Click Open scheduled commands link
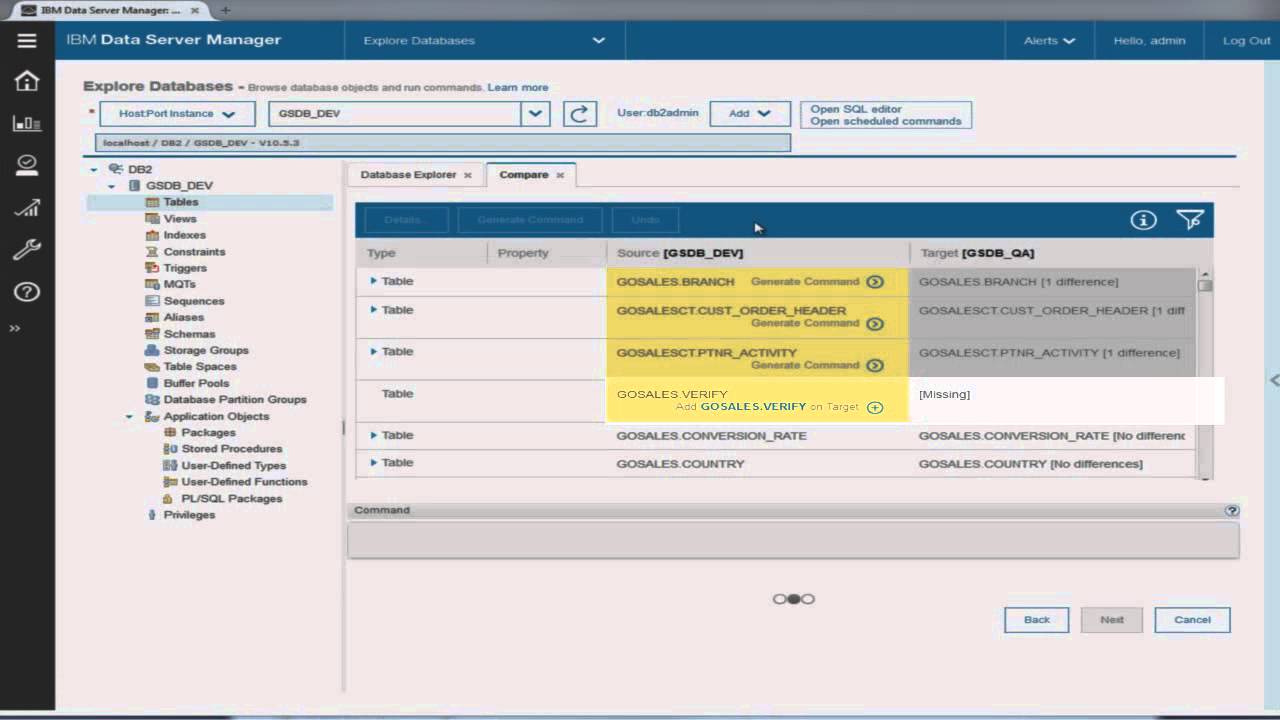1280x720 pixels. click(x=885, y=121)
